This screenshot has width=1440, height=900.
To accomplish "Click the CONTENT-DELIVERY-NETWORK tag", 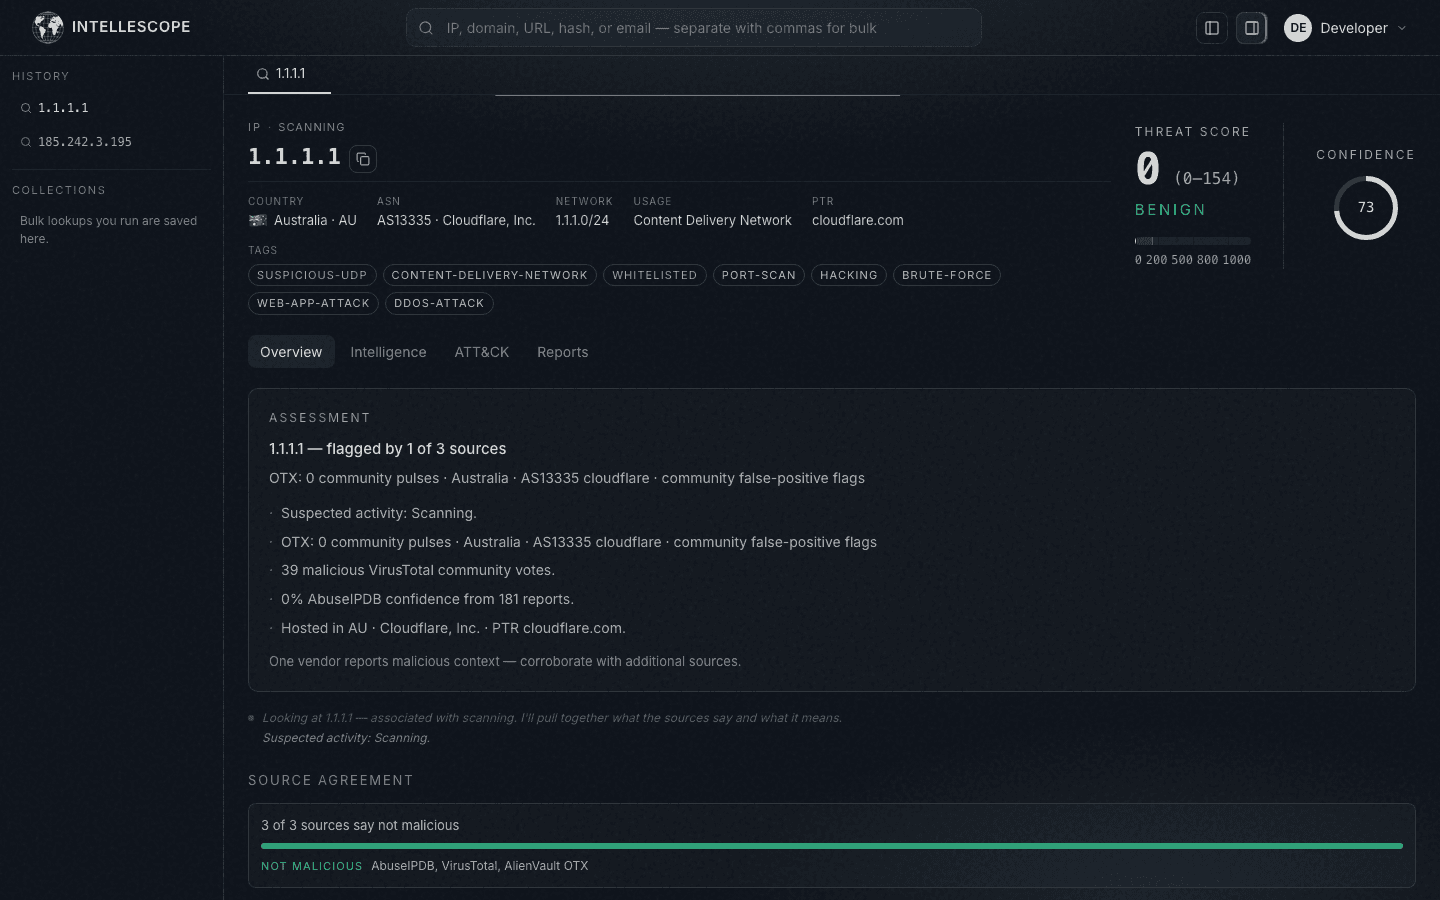I will coord(490,275).
